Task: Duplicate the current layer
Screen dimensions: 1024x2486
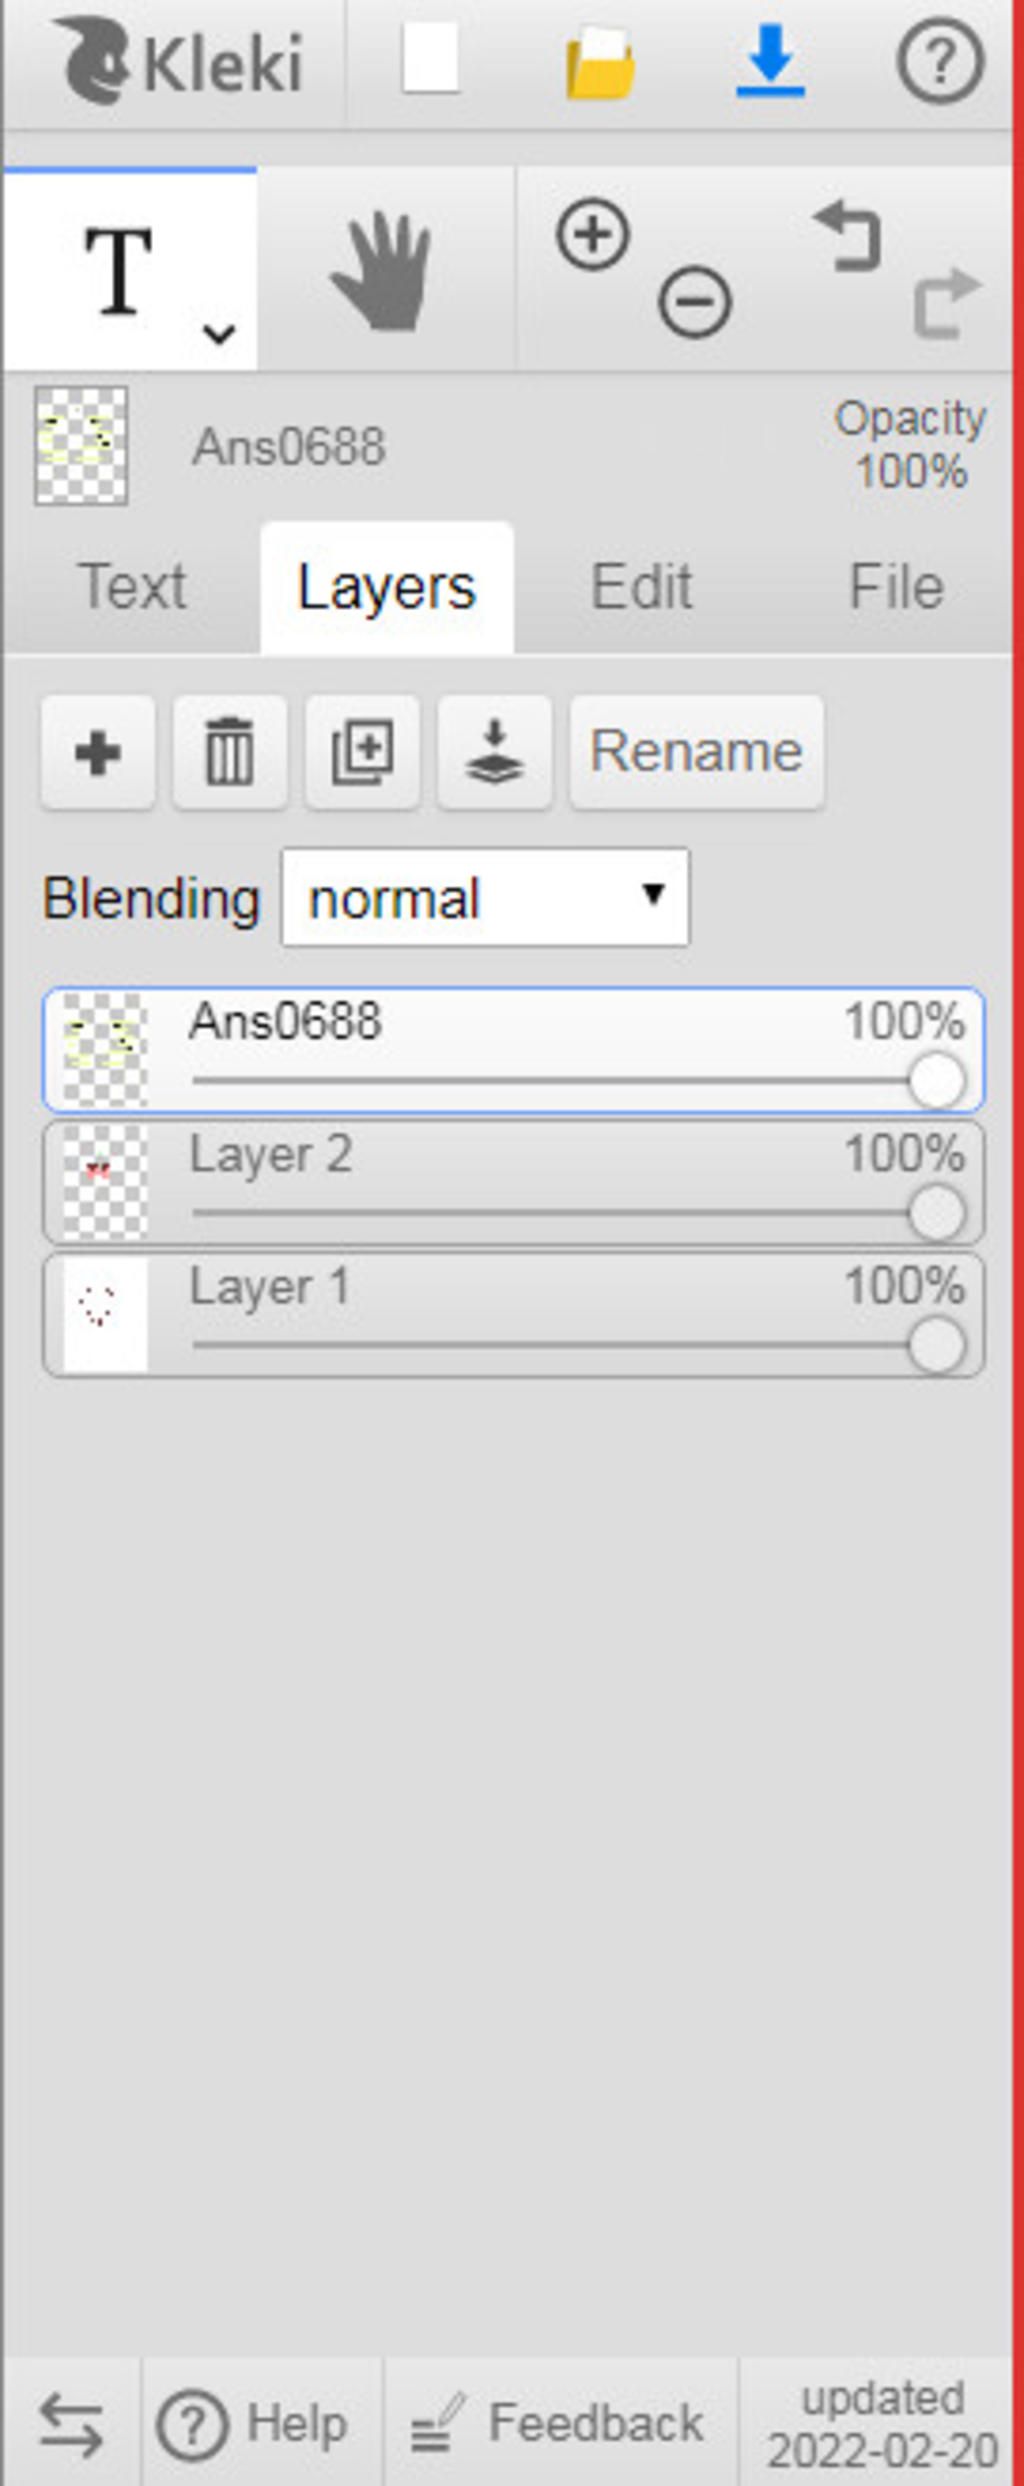Action: pyautogui.click(x=362, y=752)
